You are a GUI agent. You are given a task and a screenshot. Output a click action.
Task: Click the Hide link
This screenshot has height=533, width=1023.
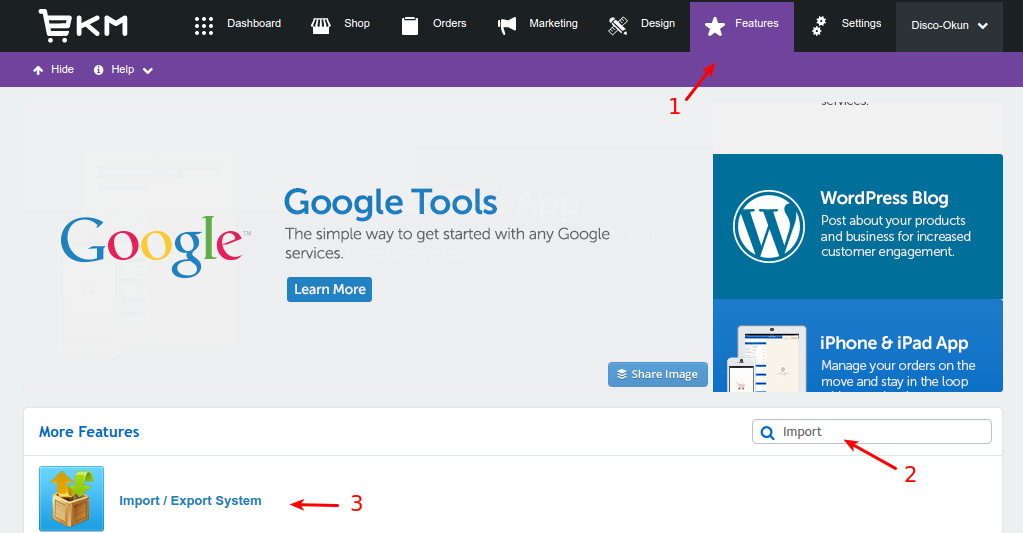(x=62, y=69)
